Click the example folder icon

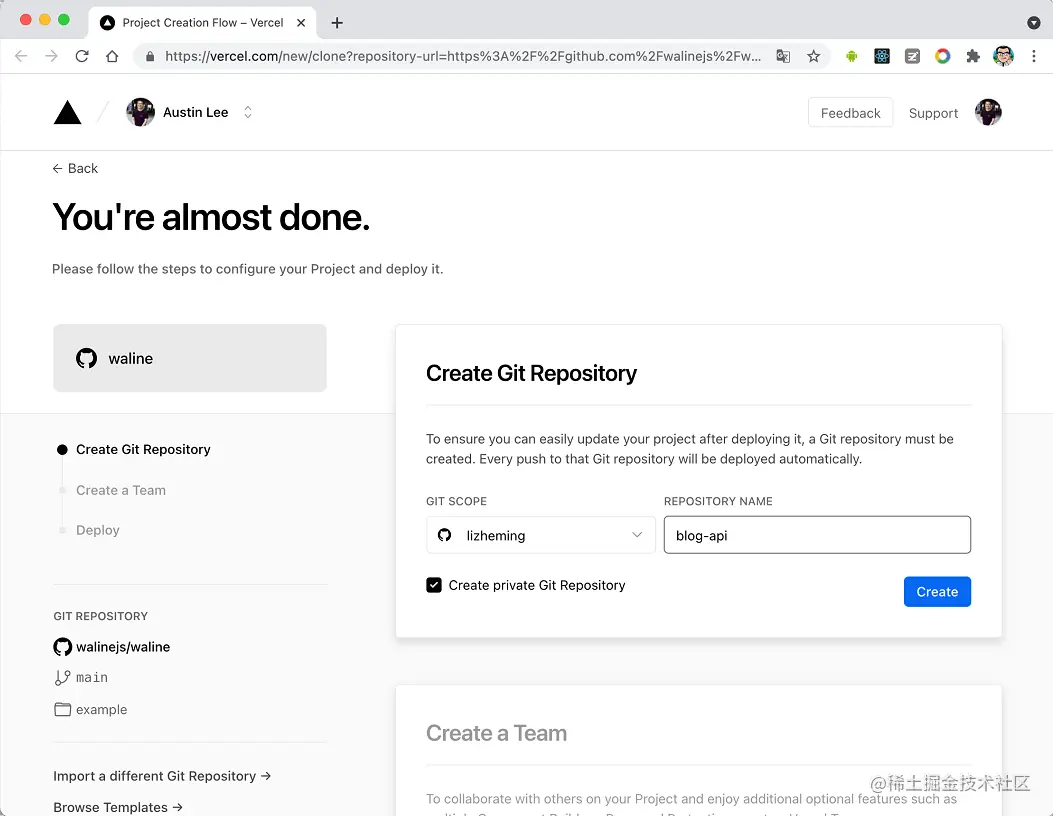tap(62, 709)
